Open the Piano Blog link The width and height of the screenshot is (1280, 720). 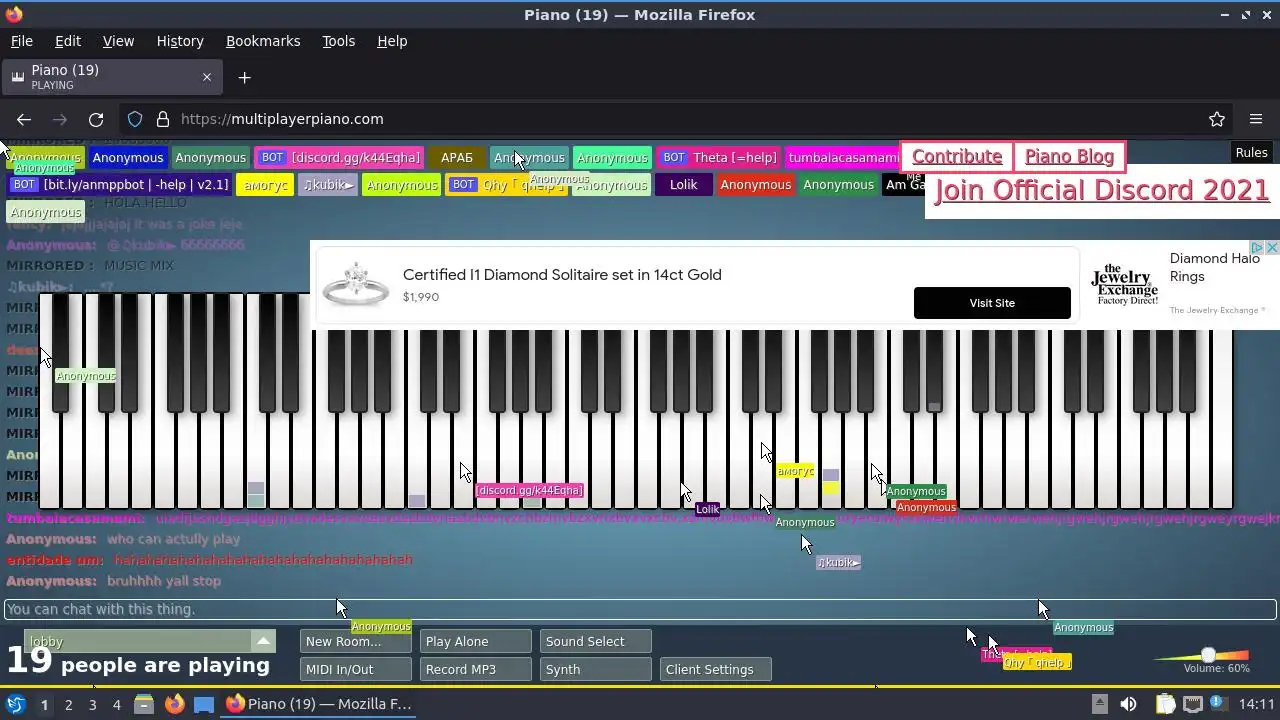[1069, 156]
